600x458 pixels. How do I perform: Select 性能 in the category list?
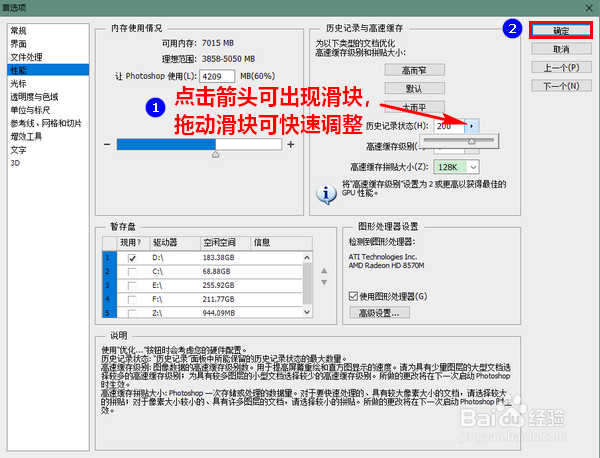point(48,70)
